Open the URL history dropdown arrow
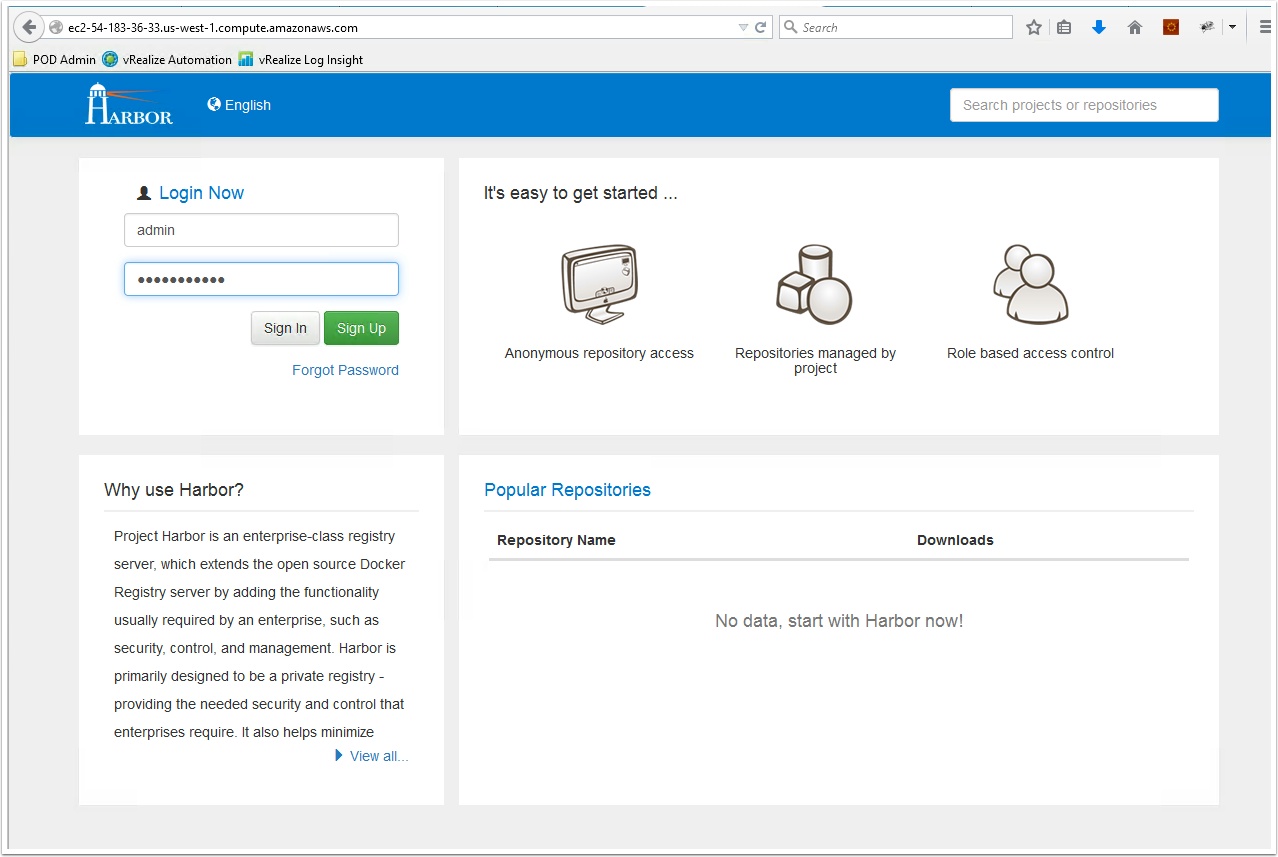The width and height of the screenshot is (1278, 857). coord(743,28)
